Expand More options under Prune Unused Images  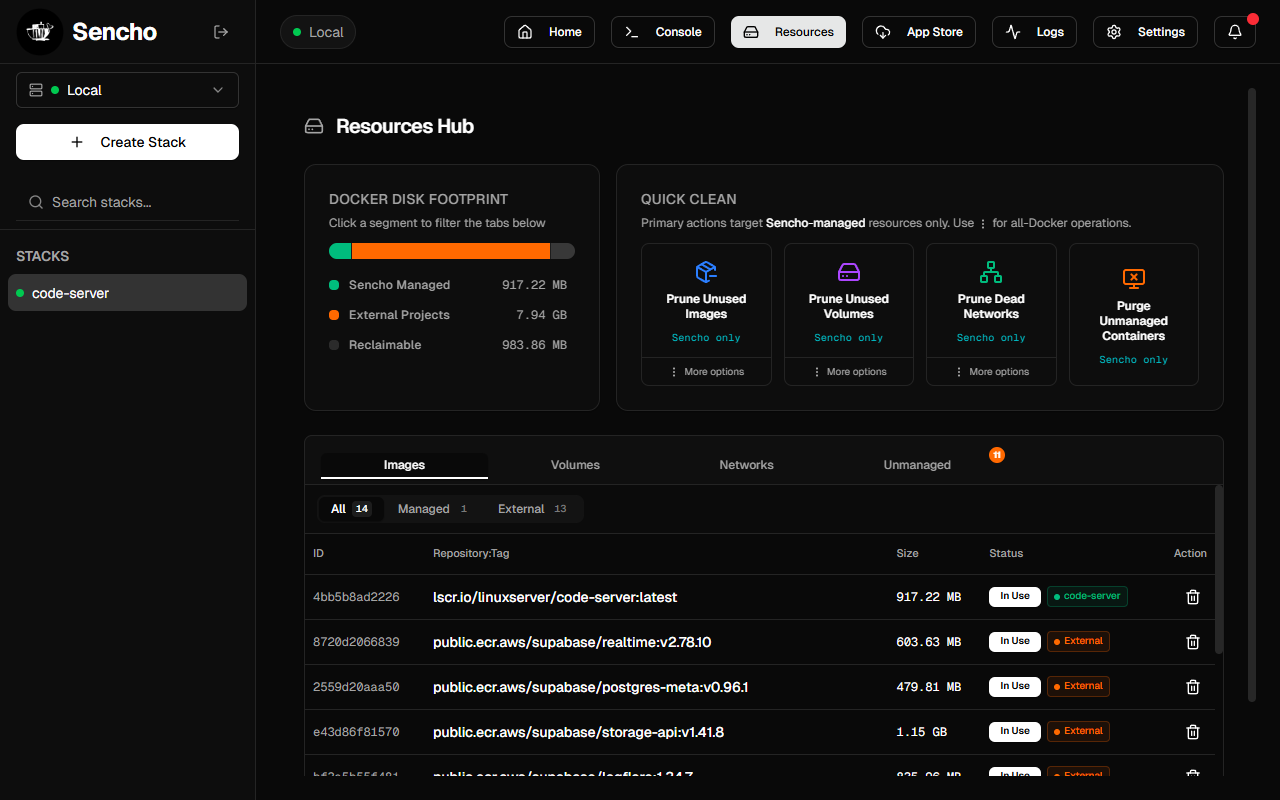(706, 372)
